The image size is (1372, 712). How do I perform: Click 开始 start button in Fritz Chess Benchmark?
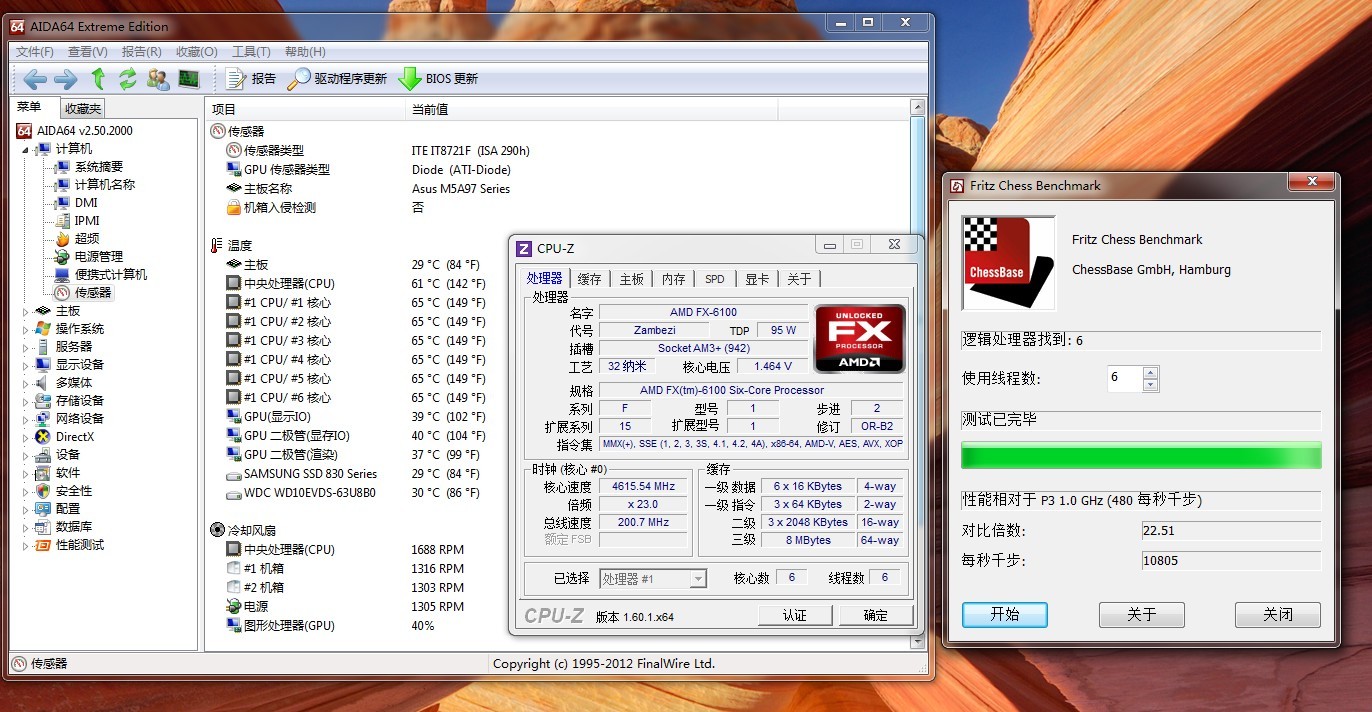point(1005,614)
